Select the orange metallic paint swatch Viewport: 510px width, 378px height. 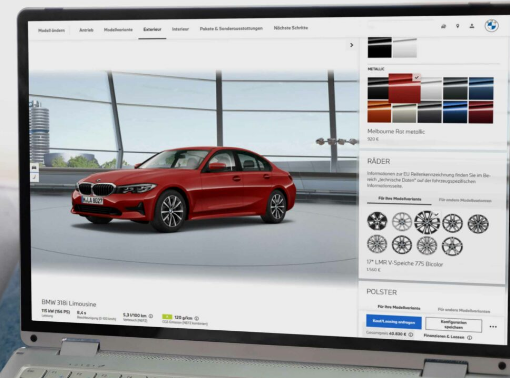click(379, 112)
